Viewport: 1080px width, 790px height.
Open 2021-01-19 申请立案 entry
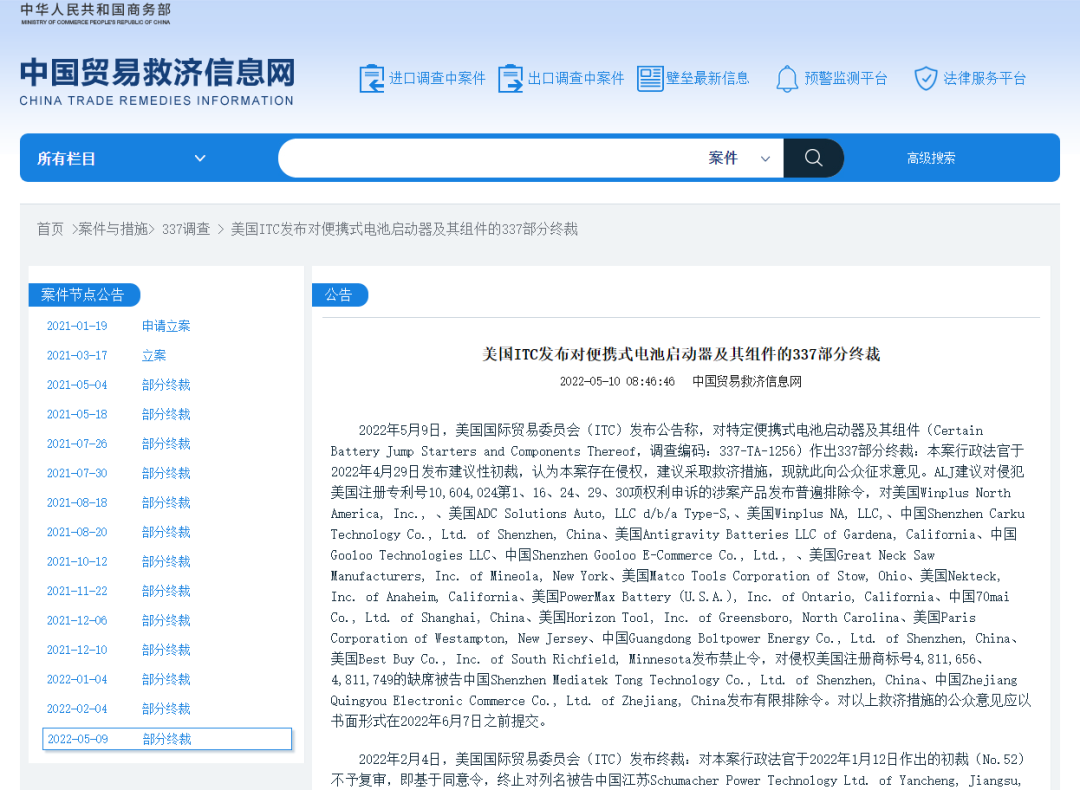(118, 326)
